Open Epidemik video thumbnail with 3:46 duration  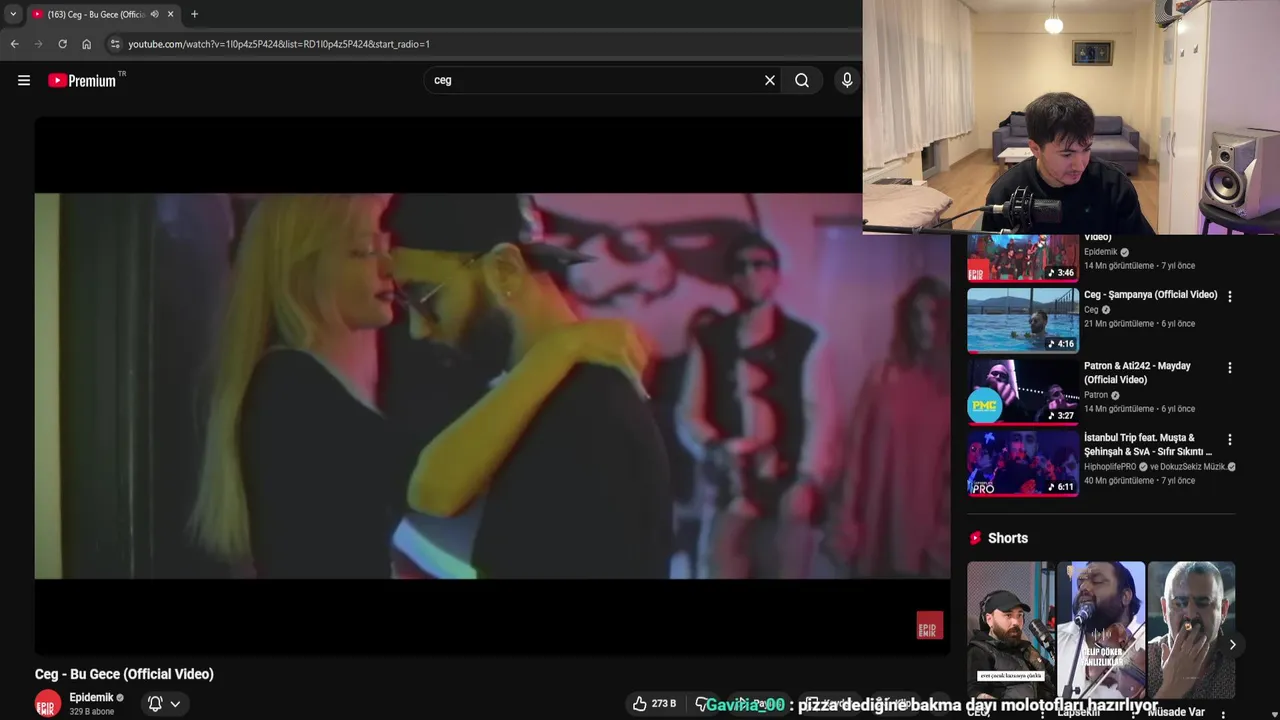[1023, 259]
